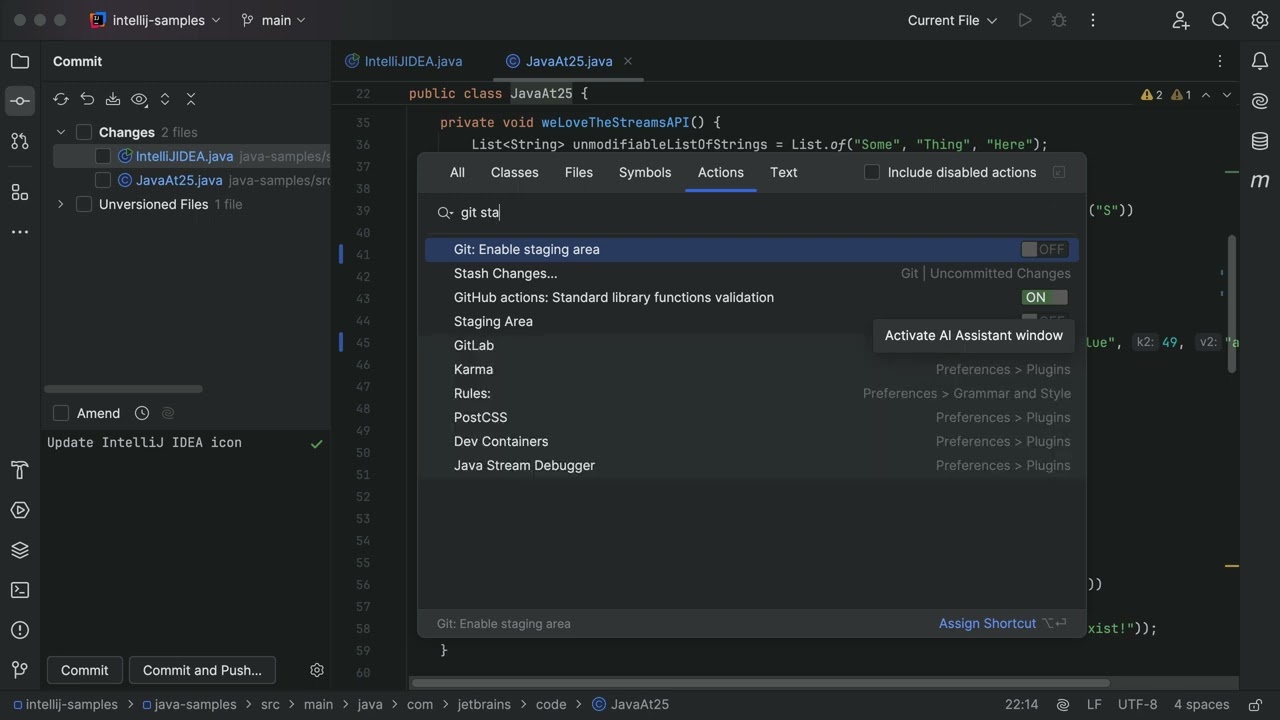Screen dimensions: 1280x720
Task: Tick the IntelliJIDEA.java file checkbox
Action: coord(103,156)
